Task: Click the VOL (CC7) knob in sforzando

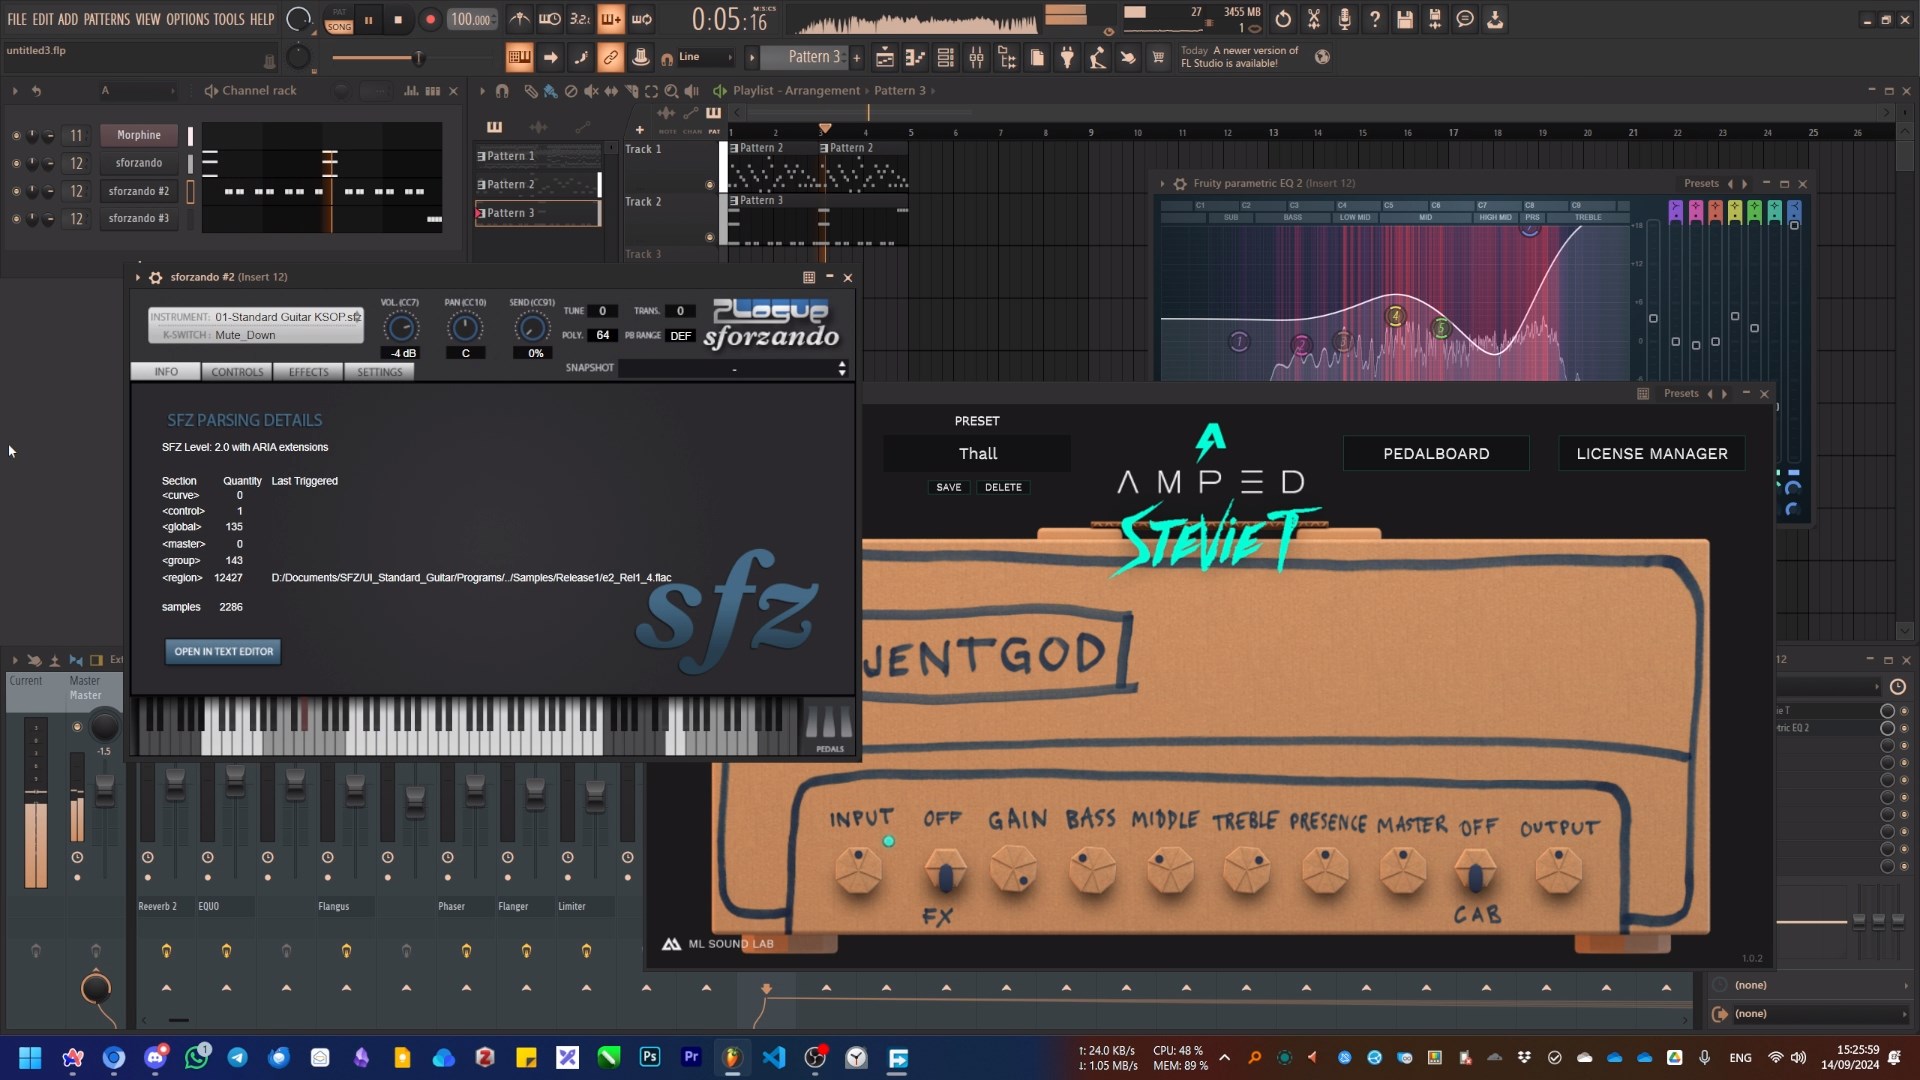Action: [400, 328]
